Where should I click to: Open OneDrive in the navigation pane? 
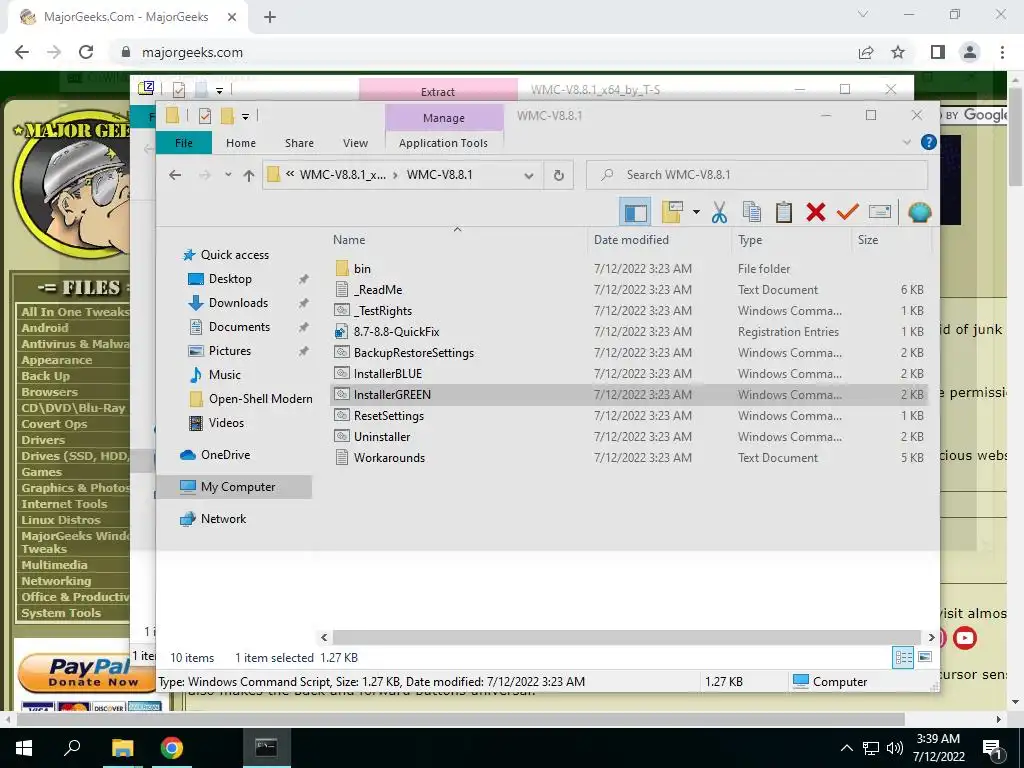pyautogui.click(x=225, y=455)
